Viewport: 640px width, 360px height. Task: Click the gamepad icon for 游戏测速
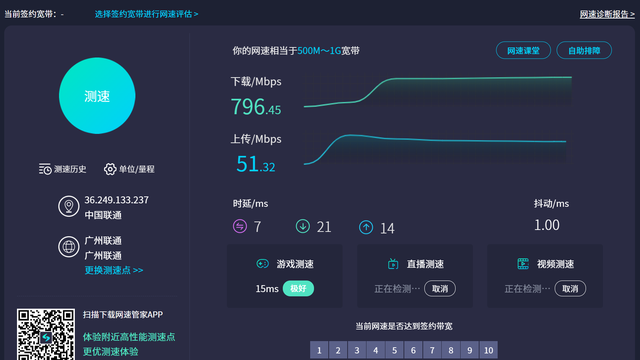pyautogui.click(x=262, y=264)
